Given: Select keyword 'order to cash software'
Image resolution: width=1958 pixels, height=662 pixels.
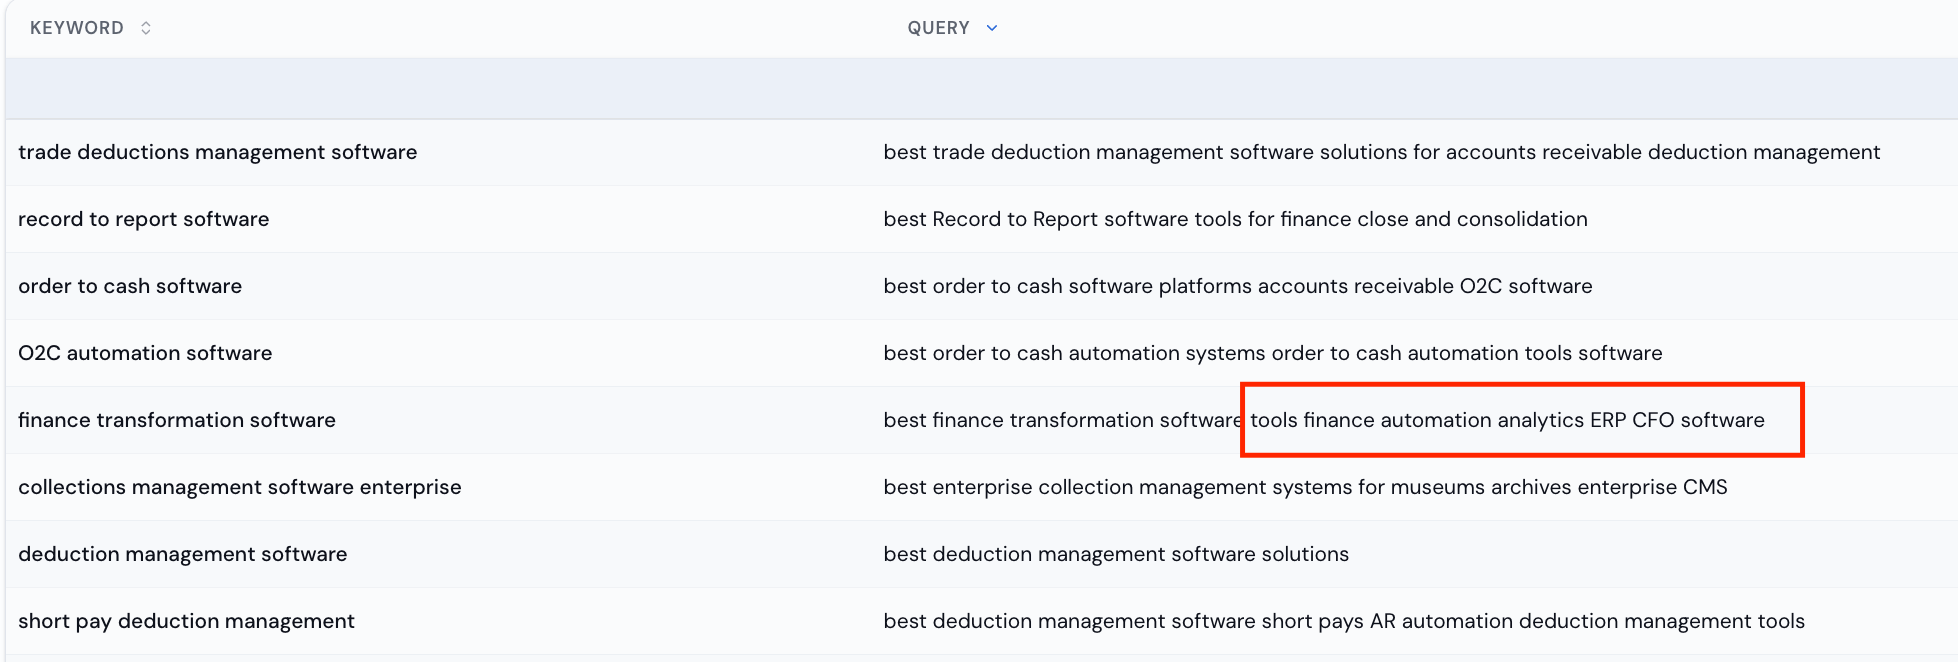Looking at the screenshot, I should [x=130, y=286].
